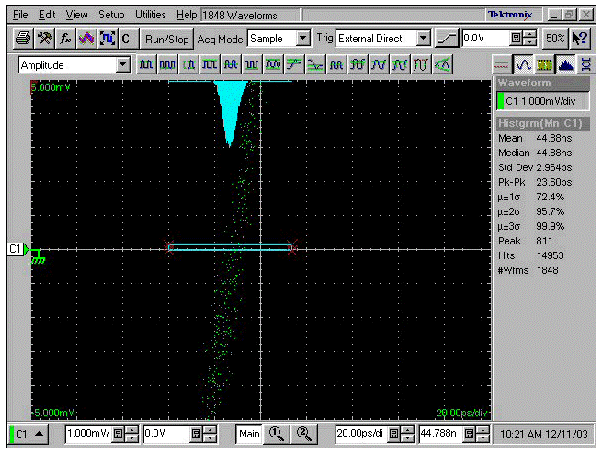The image size is (602, 450).
Task: Click the 10:21 AM 12/11/03 clock readout
Action: pos(544,434)
